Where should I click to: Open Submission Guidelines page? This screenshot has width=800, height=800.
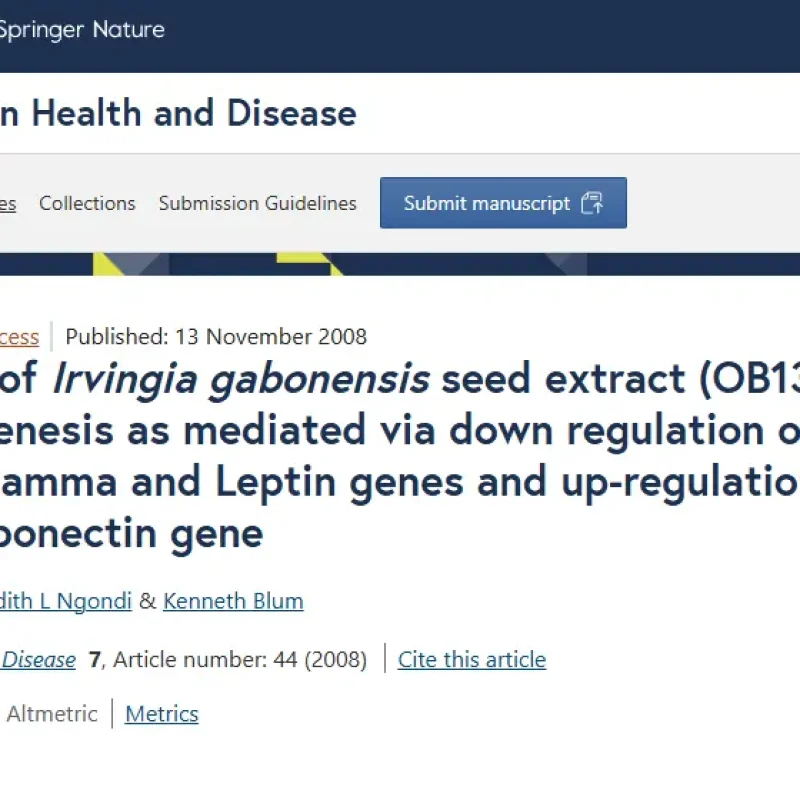pos(257,203)
